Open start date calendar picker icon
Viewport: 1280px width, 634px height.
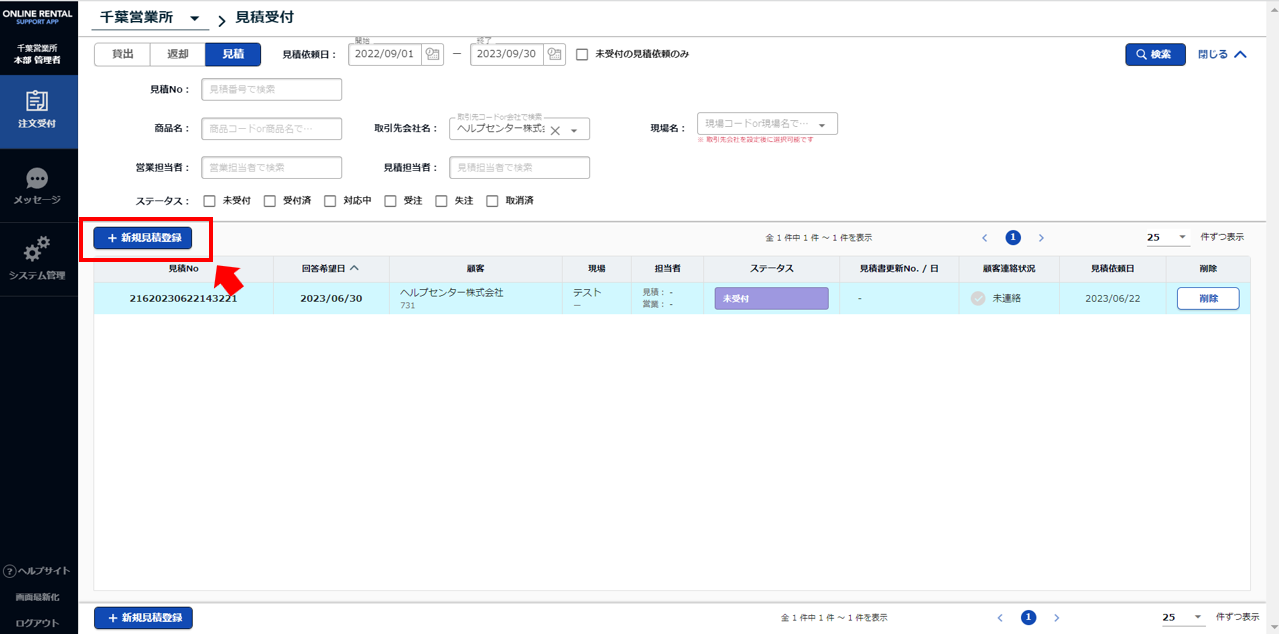[432, 54]
